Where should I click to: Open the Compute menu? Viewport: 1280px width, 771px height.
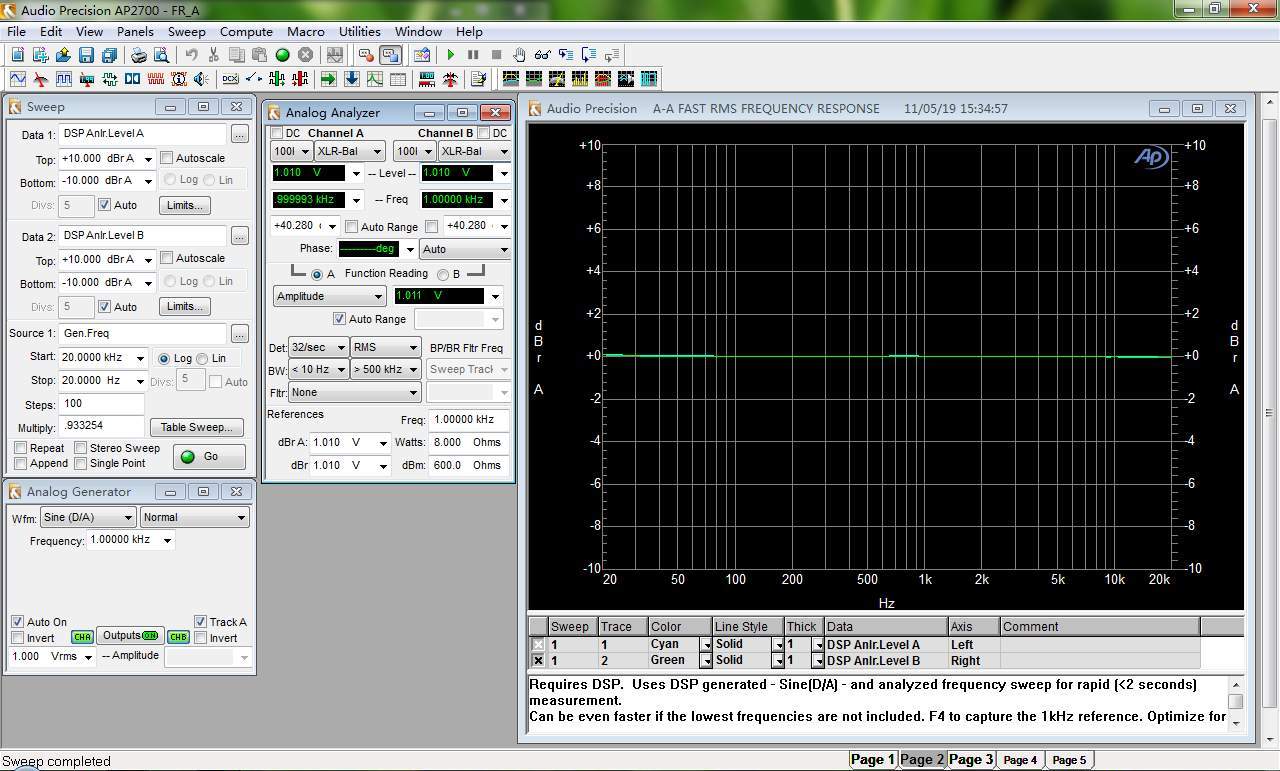click(x=246, y=32)
